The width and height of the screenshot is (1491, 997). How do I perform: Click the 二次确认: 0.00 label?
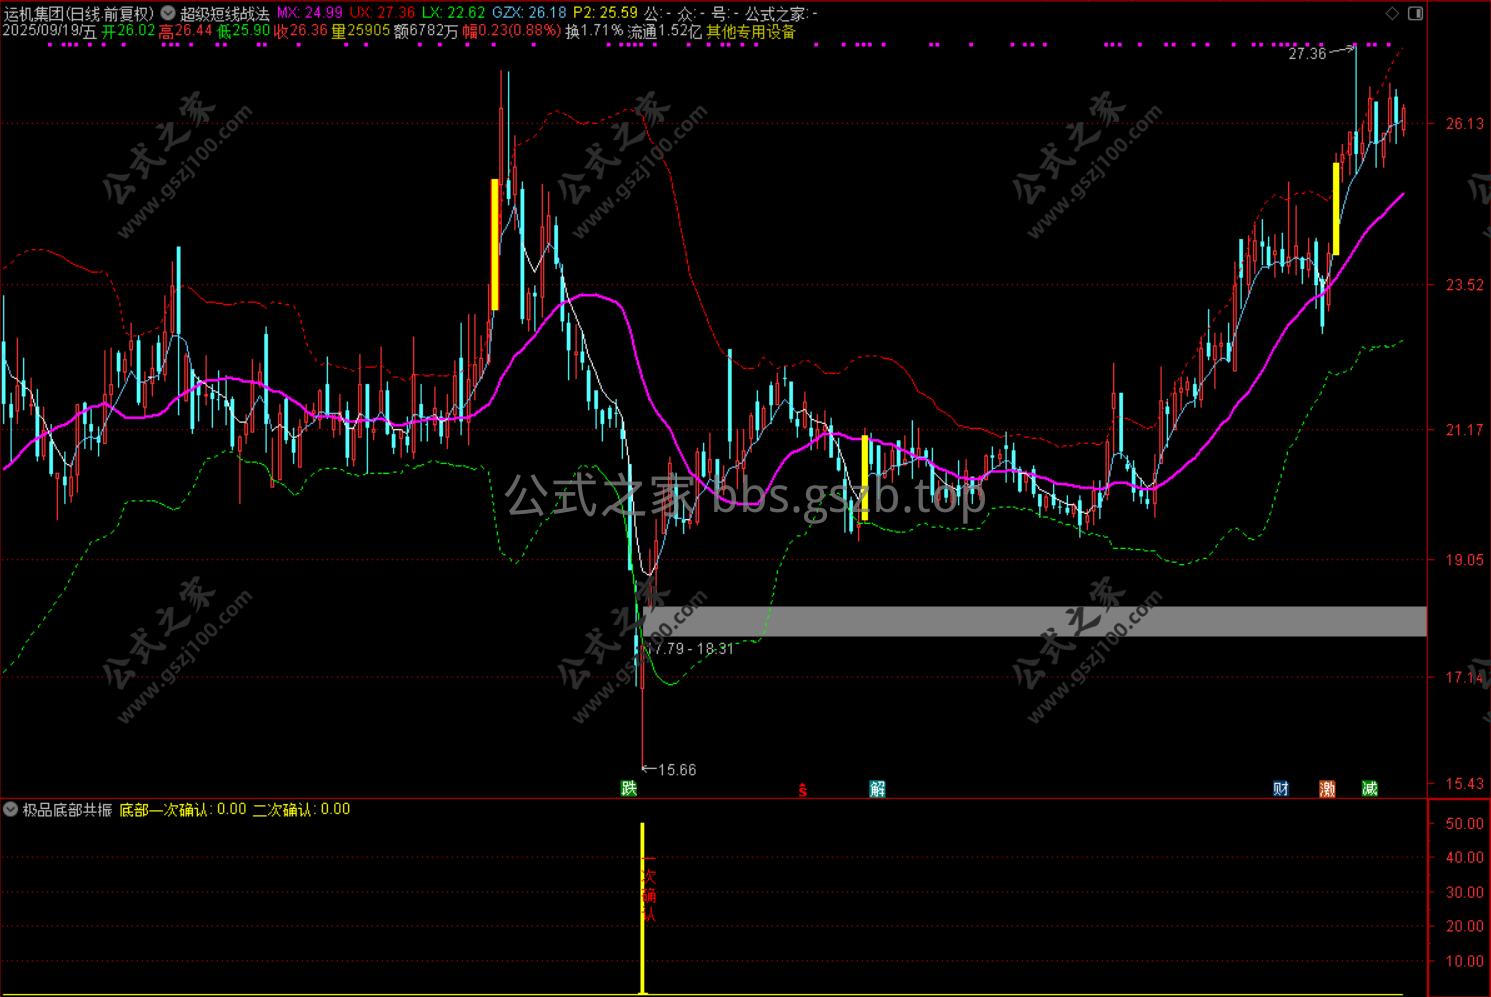click(x=302, y=810)
